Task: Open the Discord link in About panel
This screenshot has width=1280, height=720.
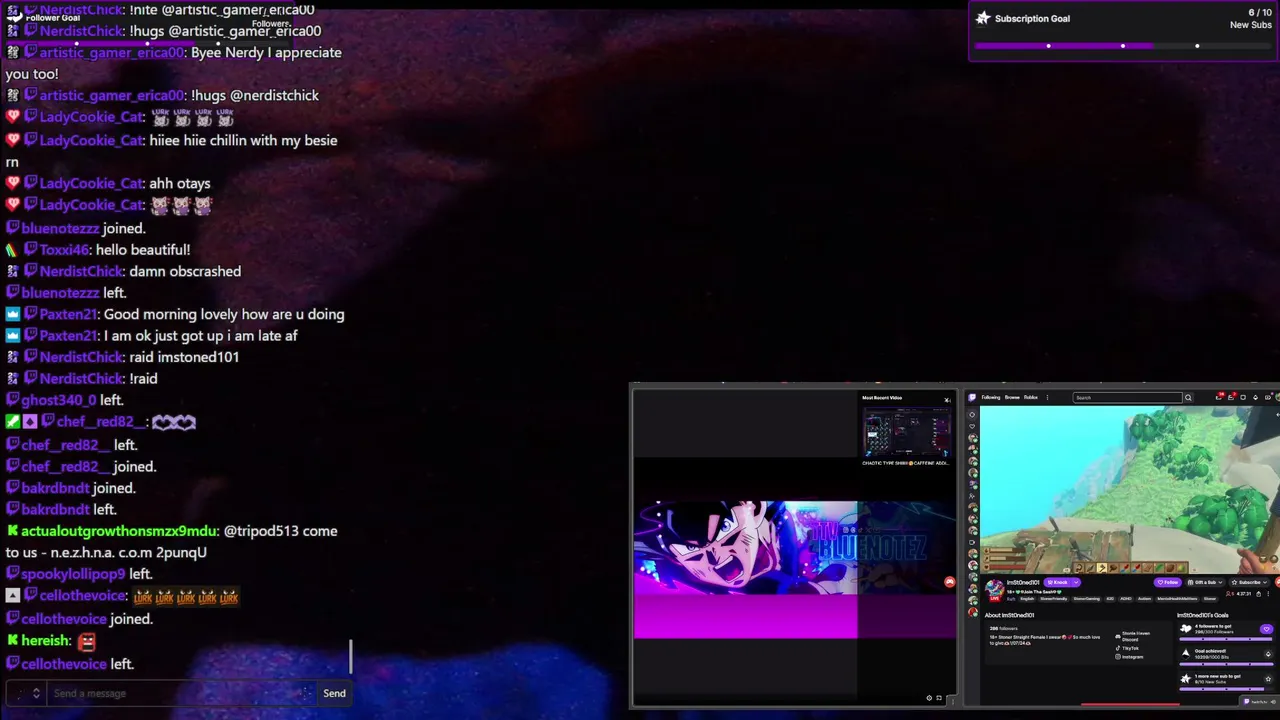Action: (x=1133, y=636)
